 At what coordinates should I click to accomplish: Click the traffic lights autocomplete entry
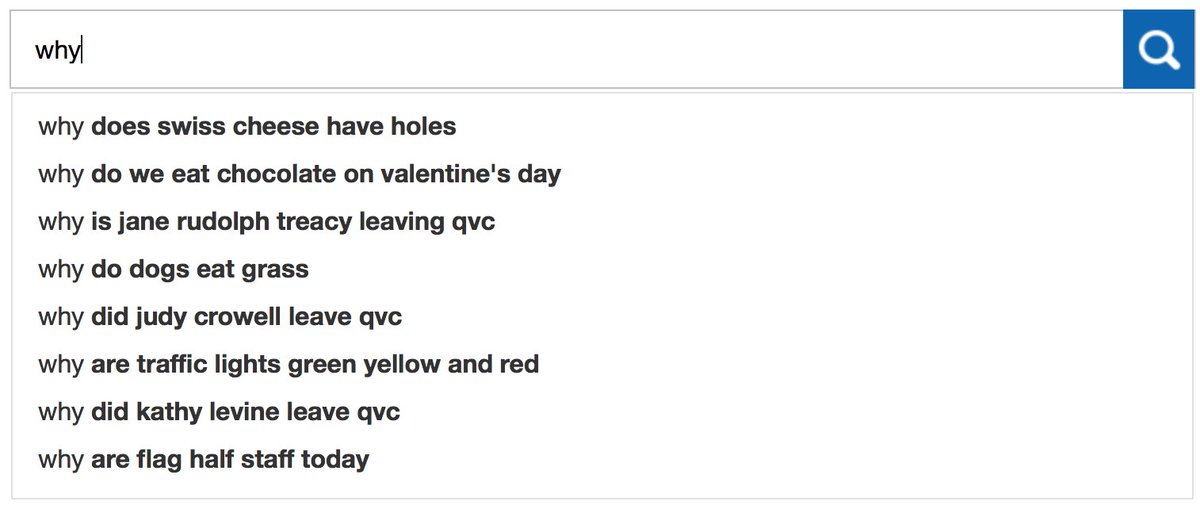pyautogui.click(x=288, y=364)
